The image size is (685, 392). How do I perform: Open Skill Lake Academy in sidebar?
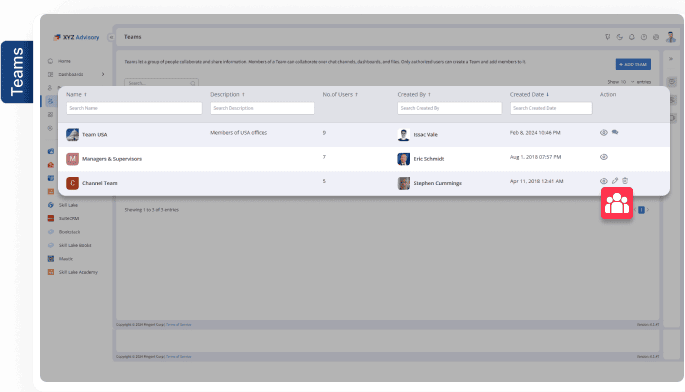(x=78, y=272)
